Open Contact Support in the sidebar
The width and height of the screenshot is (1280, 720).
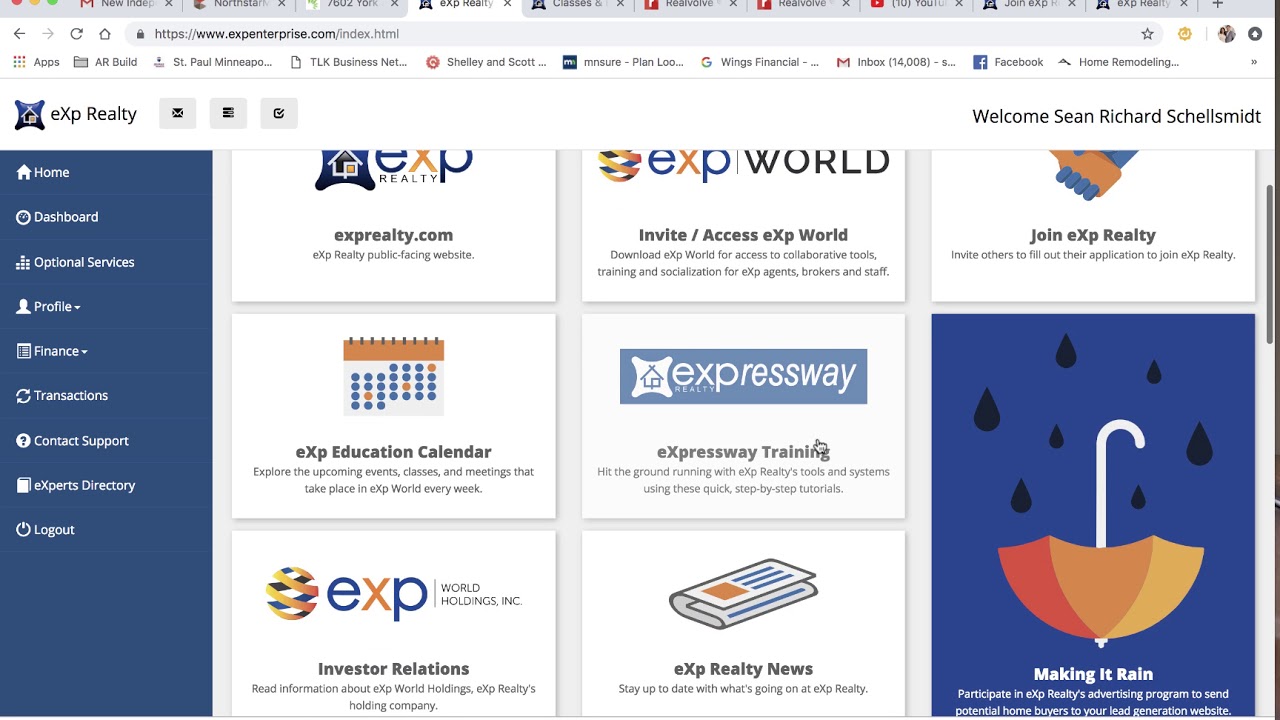coord(72,440)
